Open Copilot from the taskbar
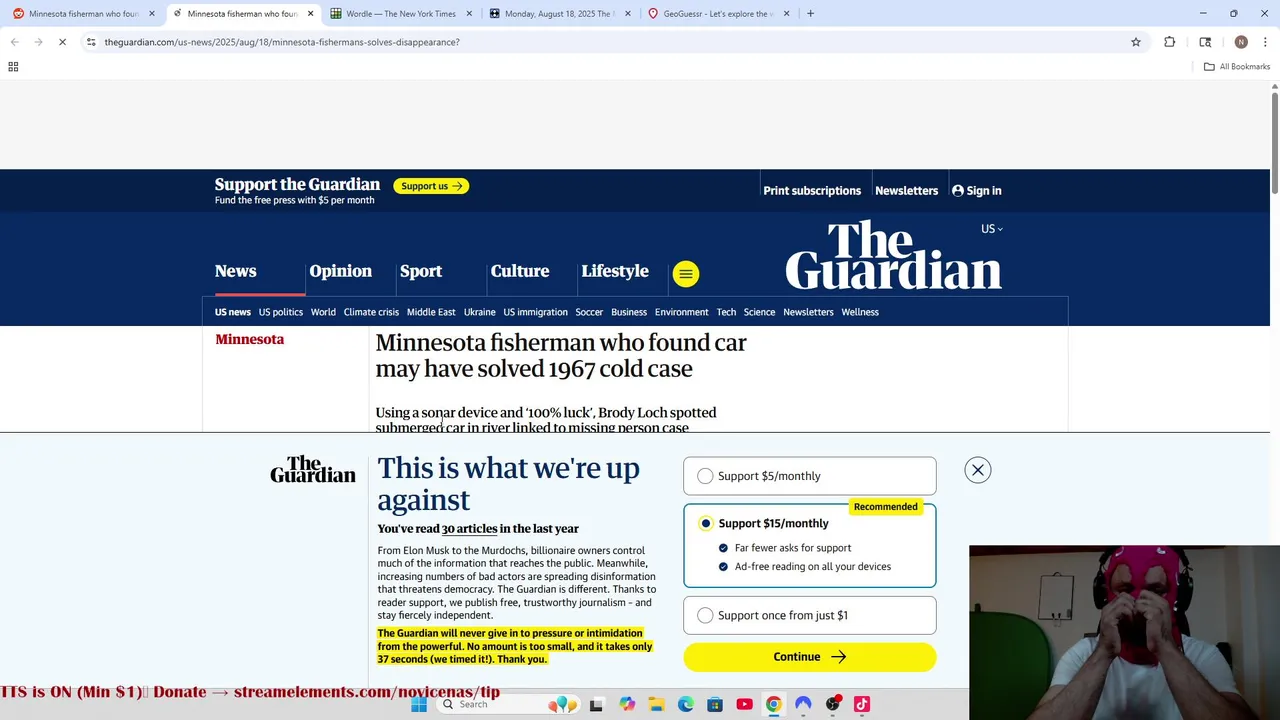The width and height of the screenshot is (1280, 720). pos(627,704)
